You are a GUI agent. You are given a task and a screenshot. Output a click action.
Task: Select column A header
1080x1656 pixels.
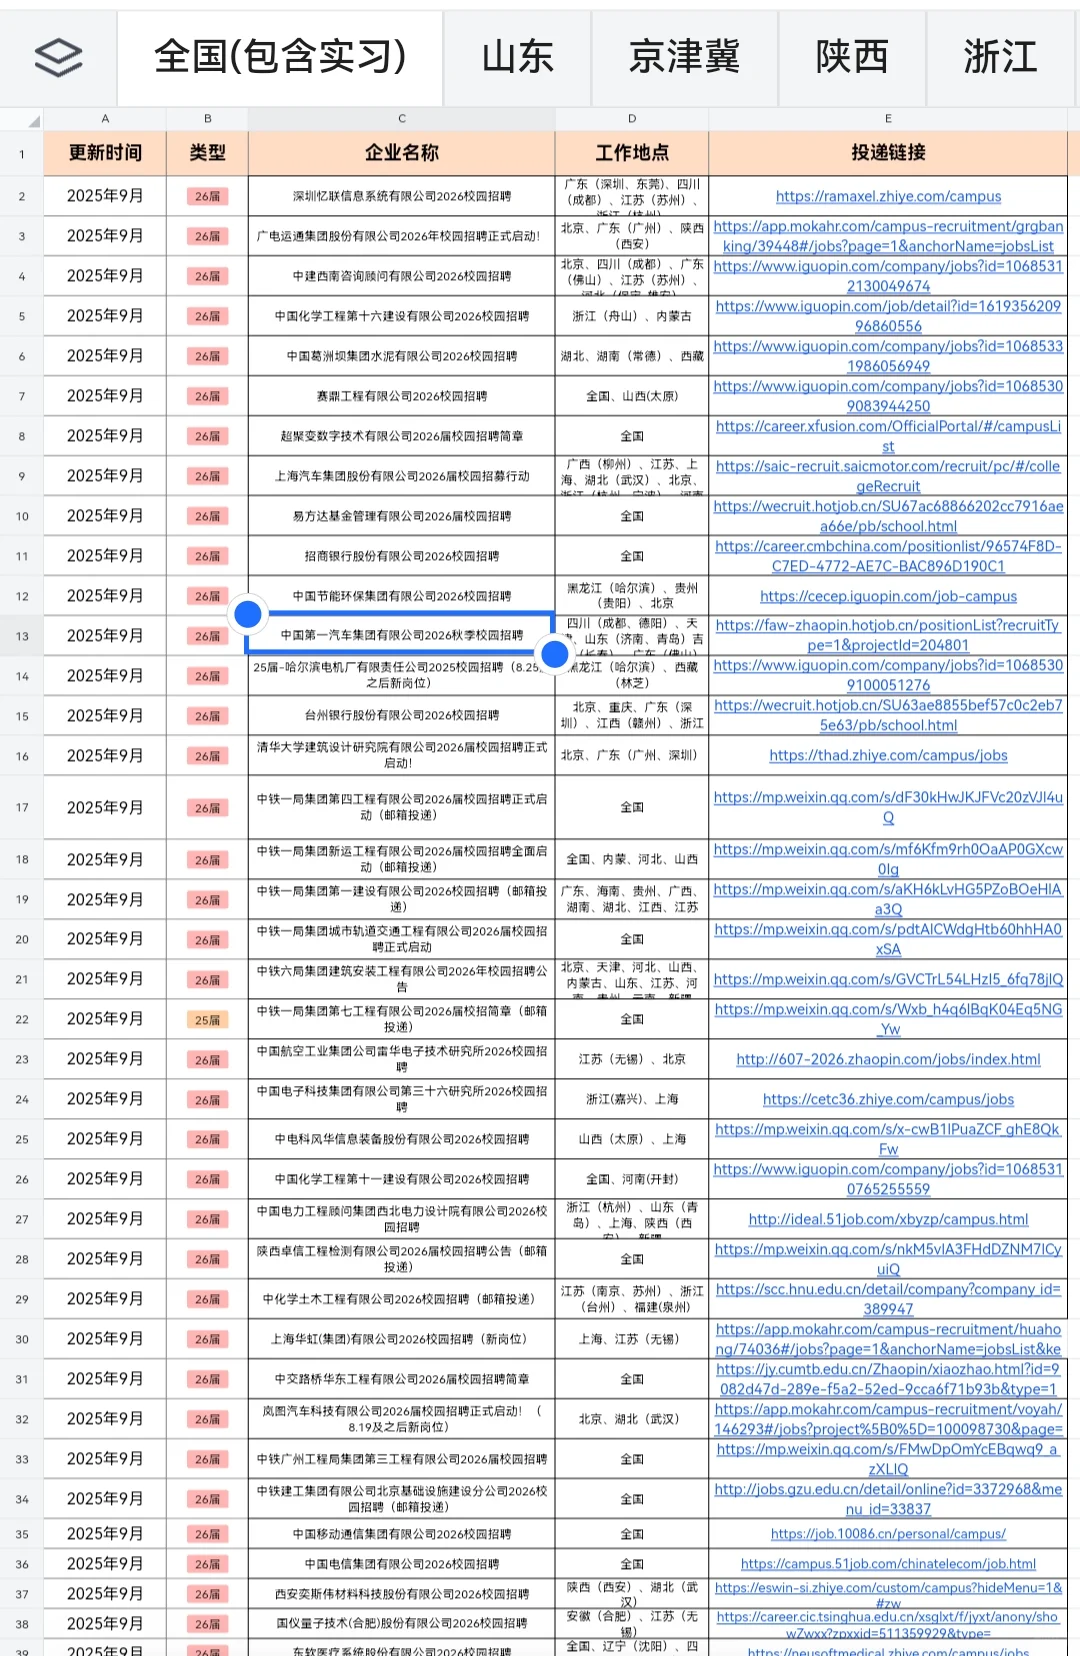(105, 118)
